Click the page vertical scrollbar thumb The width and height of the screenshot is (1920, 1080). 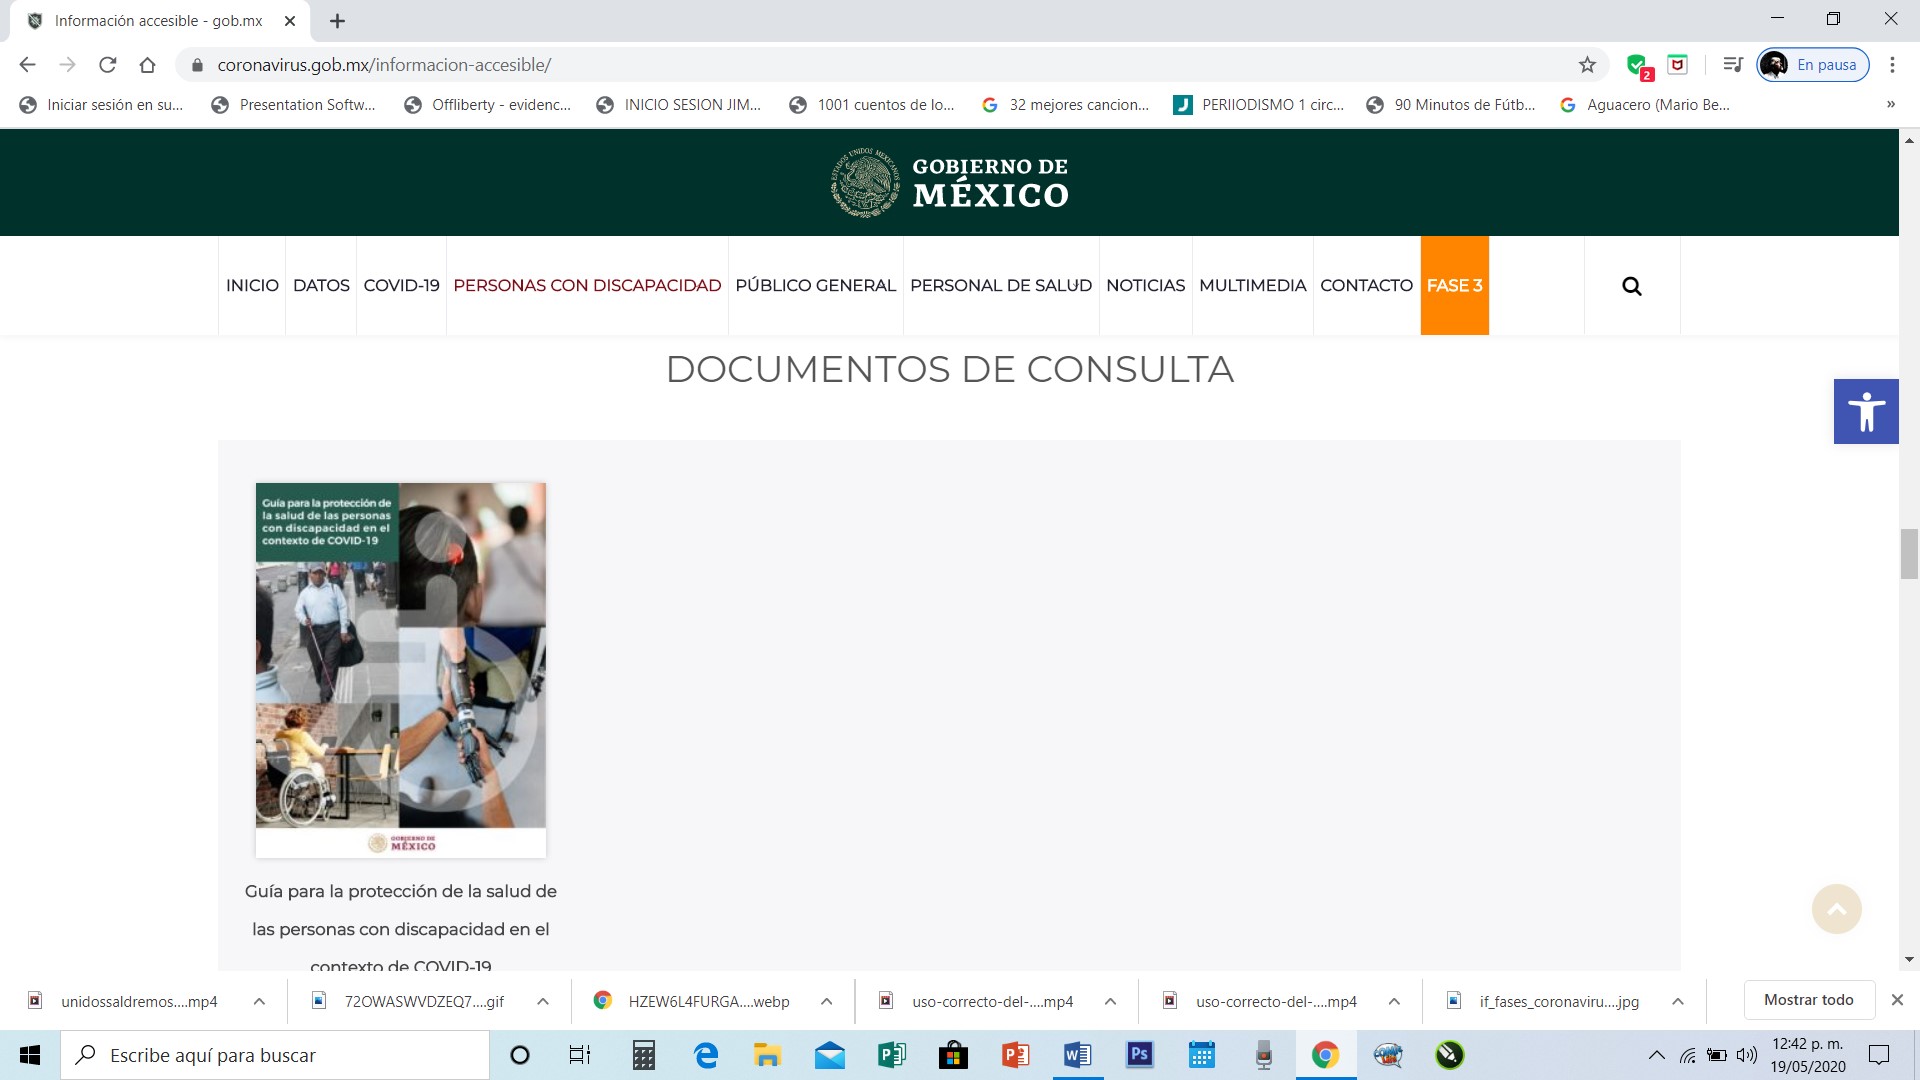tap(1909, 554)
